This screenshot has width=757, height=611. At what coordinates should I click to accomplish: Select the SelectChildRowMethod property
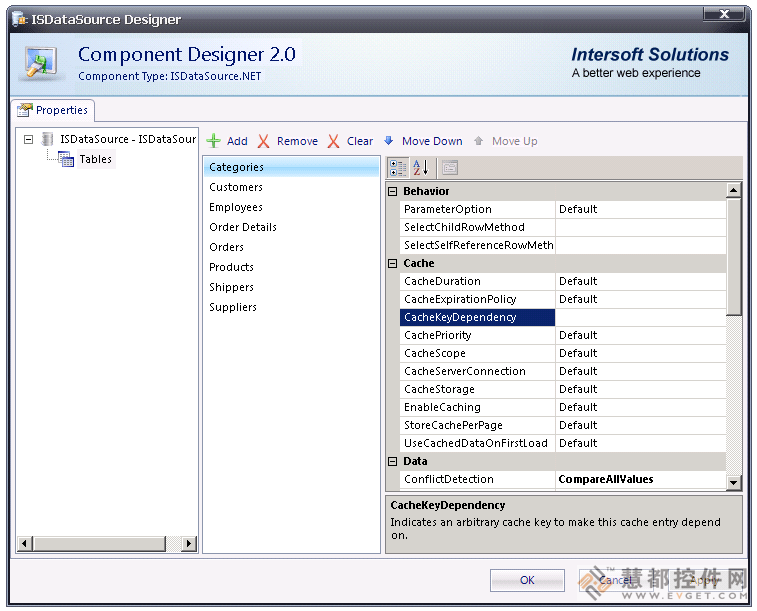[x=477, y=227]
